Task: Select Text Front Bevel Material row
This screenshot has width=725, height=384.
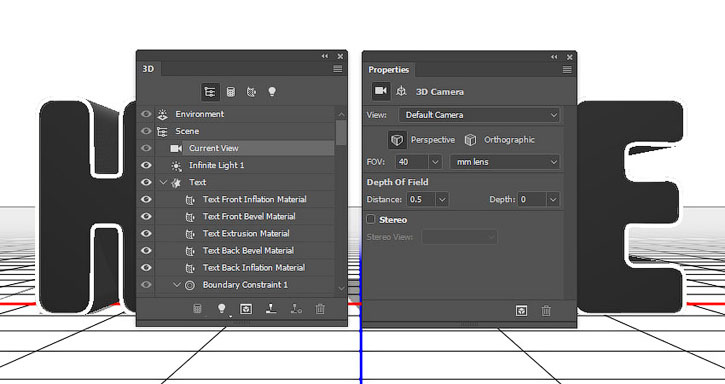Action: click(x=244, y=217)
